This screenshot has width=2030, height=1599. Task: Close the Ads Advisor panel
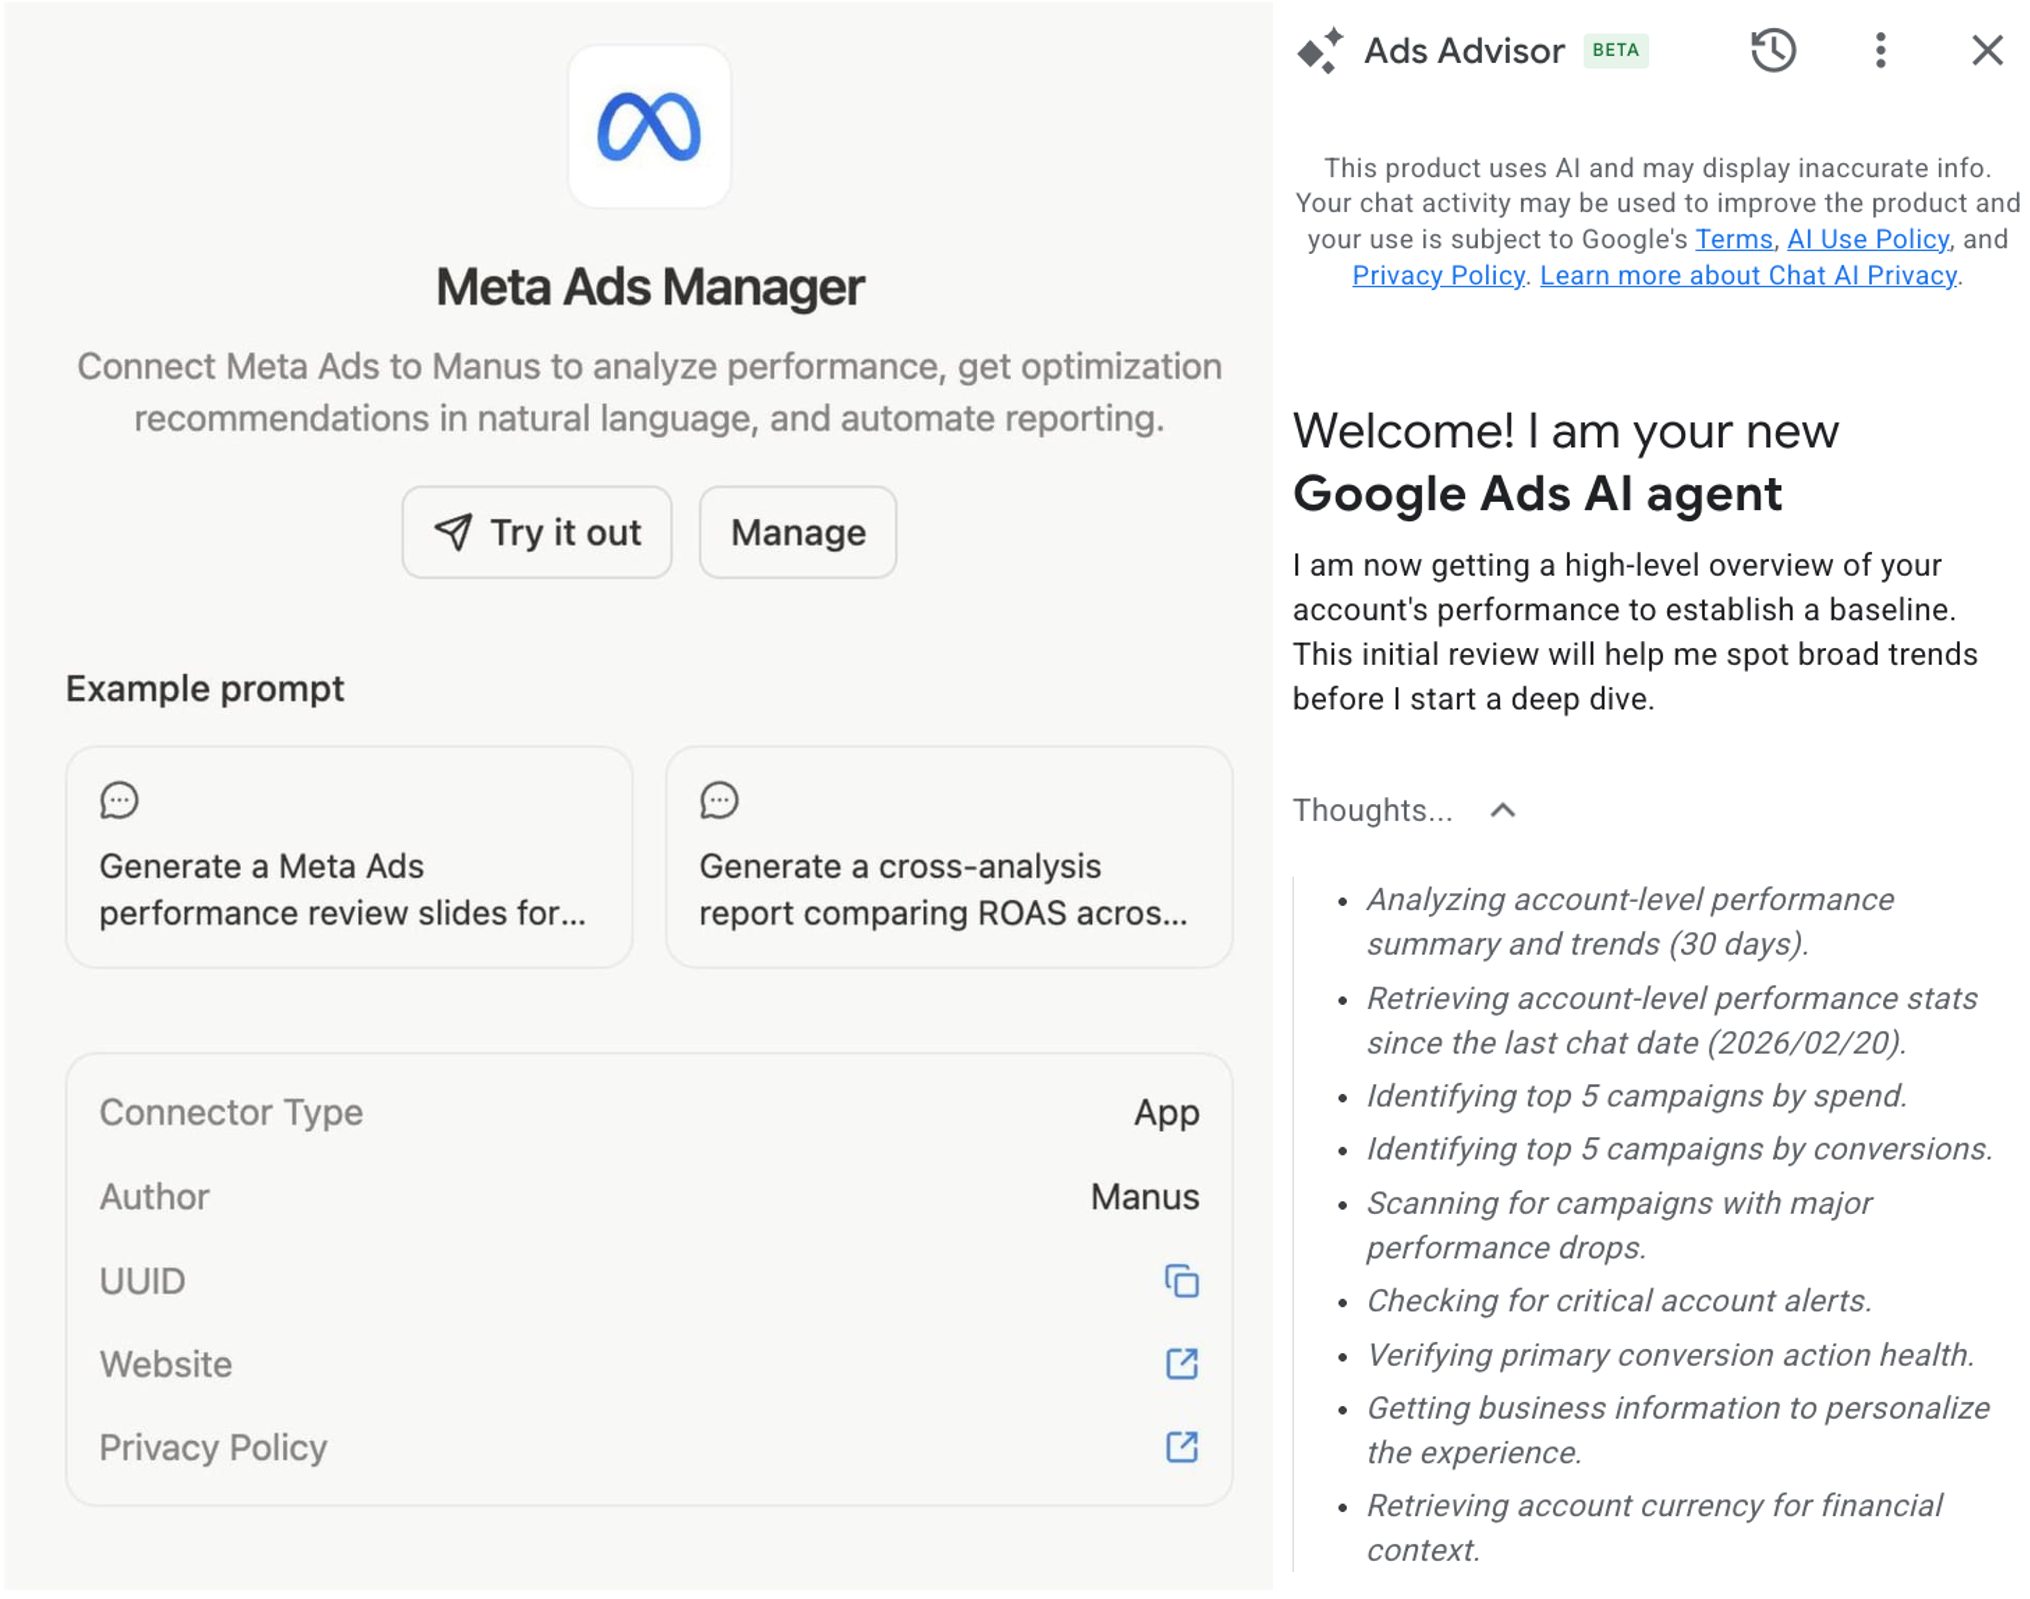click(1987, 50)
